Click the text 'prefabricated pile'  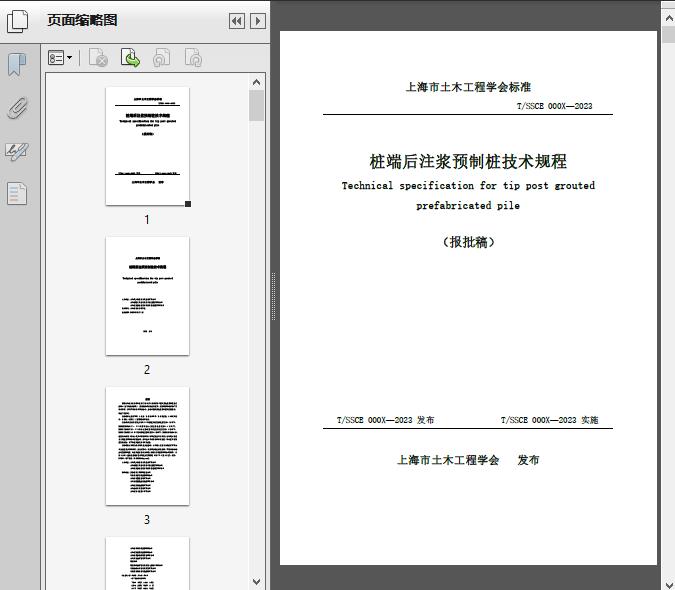[468, 206]
